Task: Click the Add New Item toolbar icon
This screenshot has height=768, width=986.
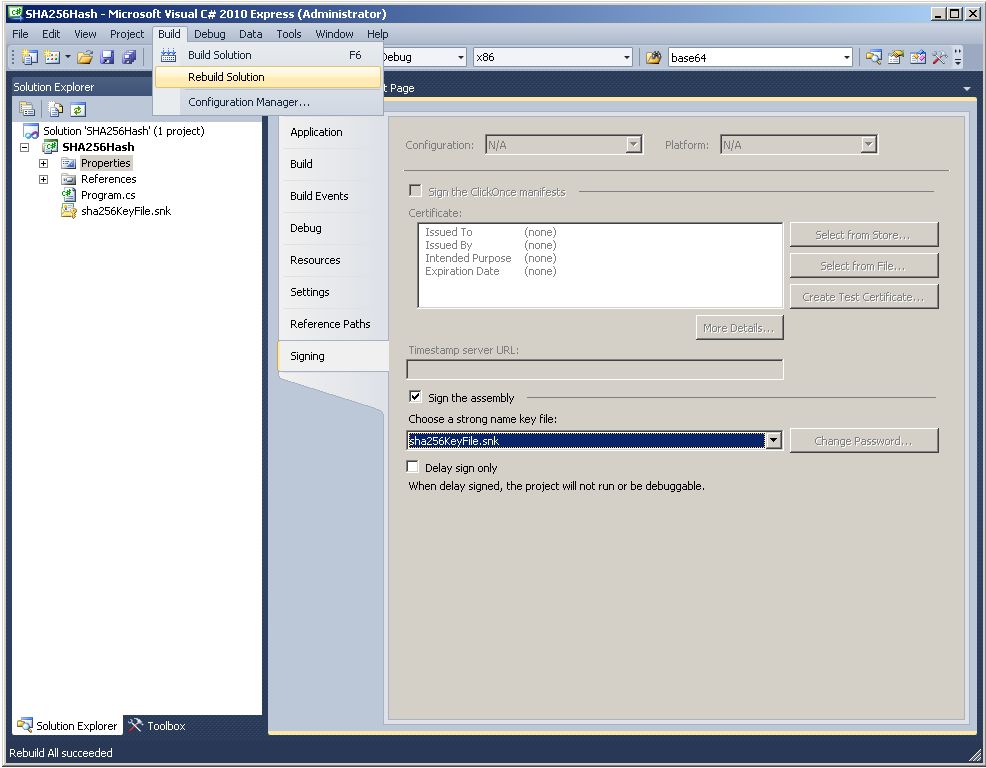Action: click(52, 57)
